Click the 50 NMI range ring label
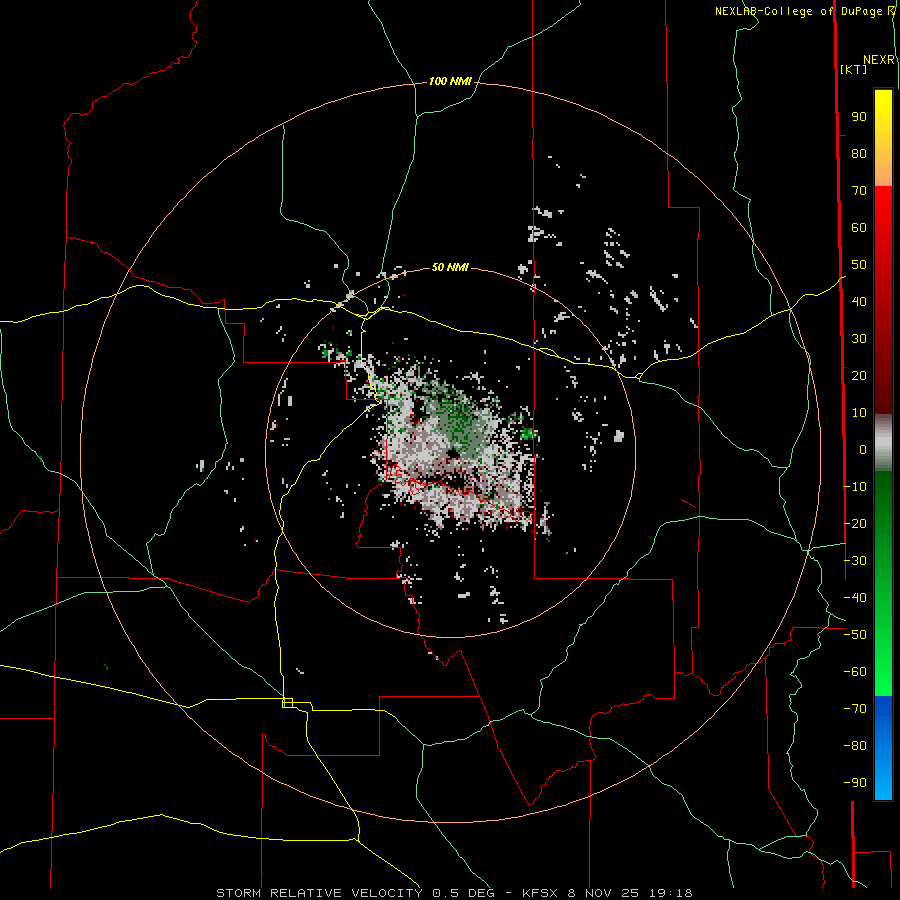 pyautogui.click(x=450, y=267)
